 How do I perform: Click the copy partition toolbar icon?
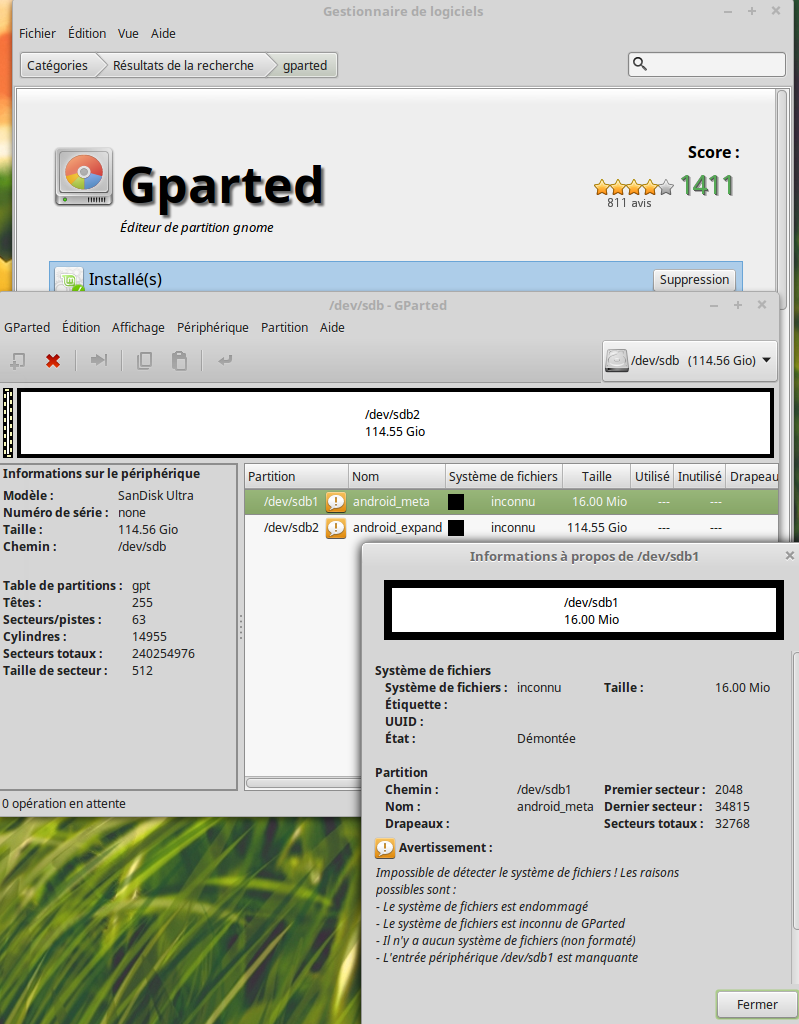144,360
